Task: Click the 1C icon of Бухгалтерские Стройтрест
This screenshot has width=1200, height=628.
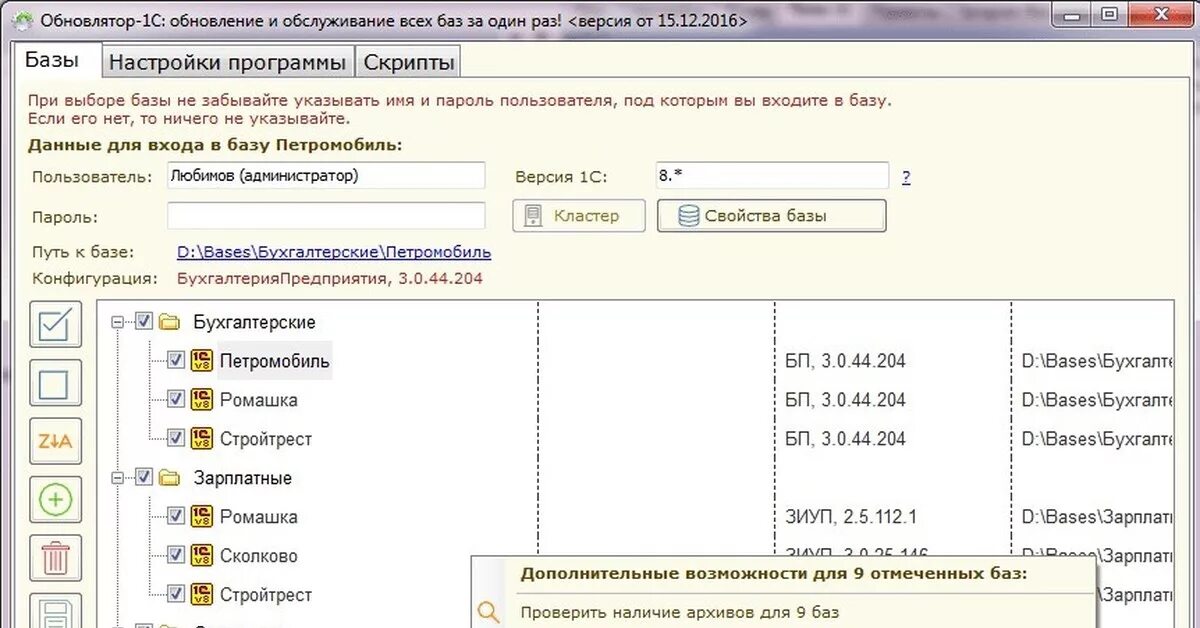Action: pyautogui.click(x=202, y=438)
